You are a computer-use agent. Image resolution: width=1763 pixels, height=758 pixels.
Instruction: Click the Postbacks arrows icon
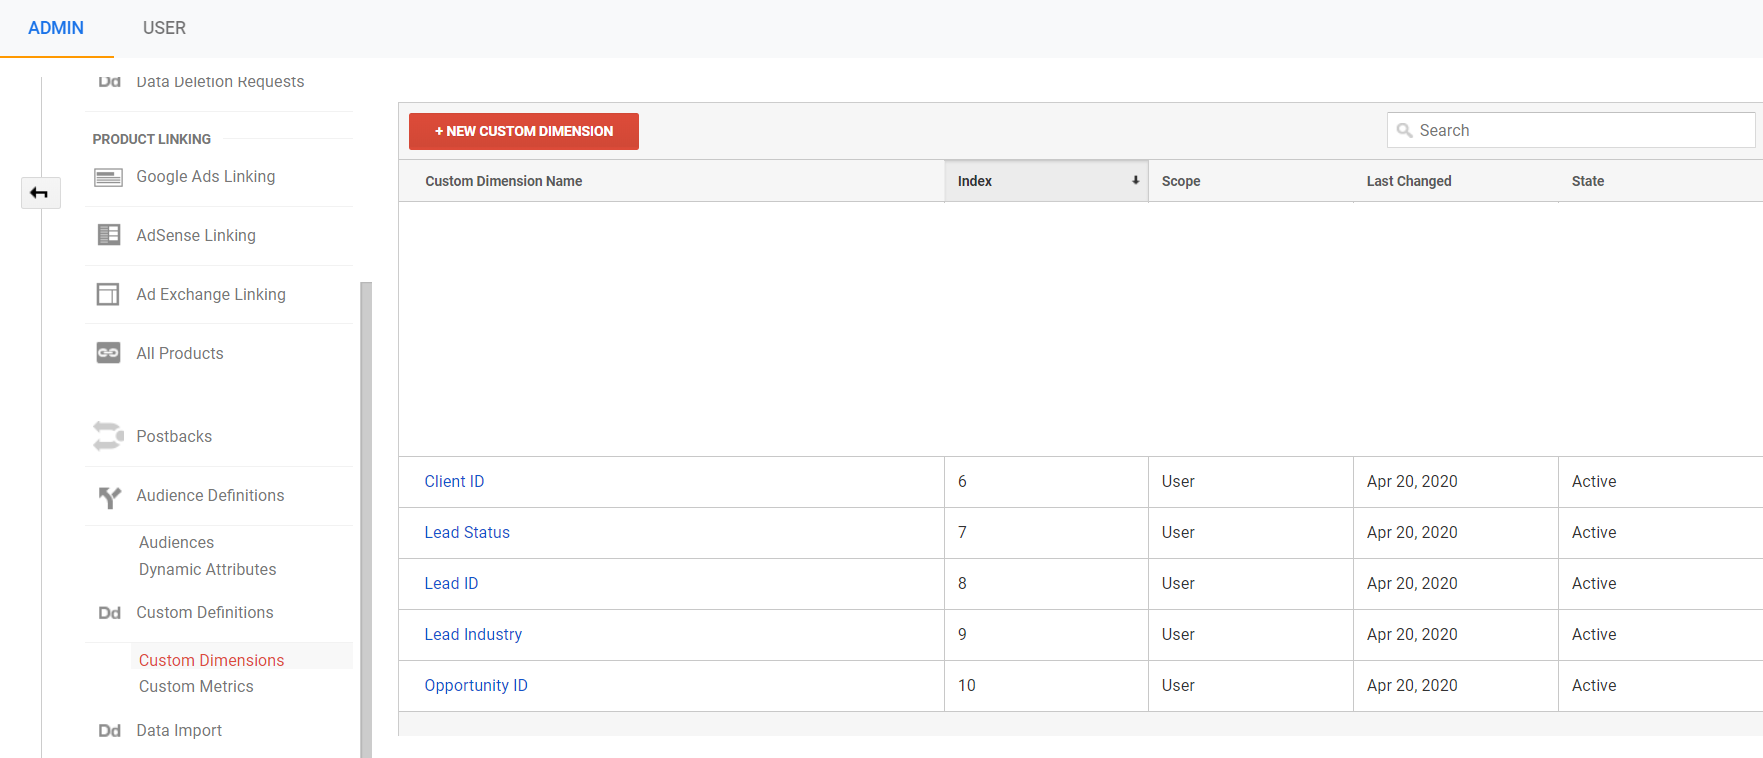coord(108,436)
